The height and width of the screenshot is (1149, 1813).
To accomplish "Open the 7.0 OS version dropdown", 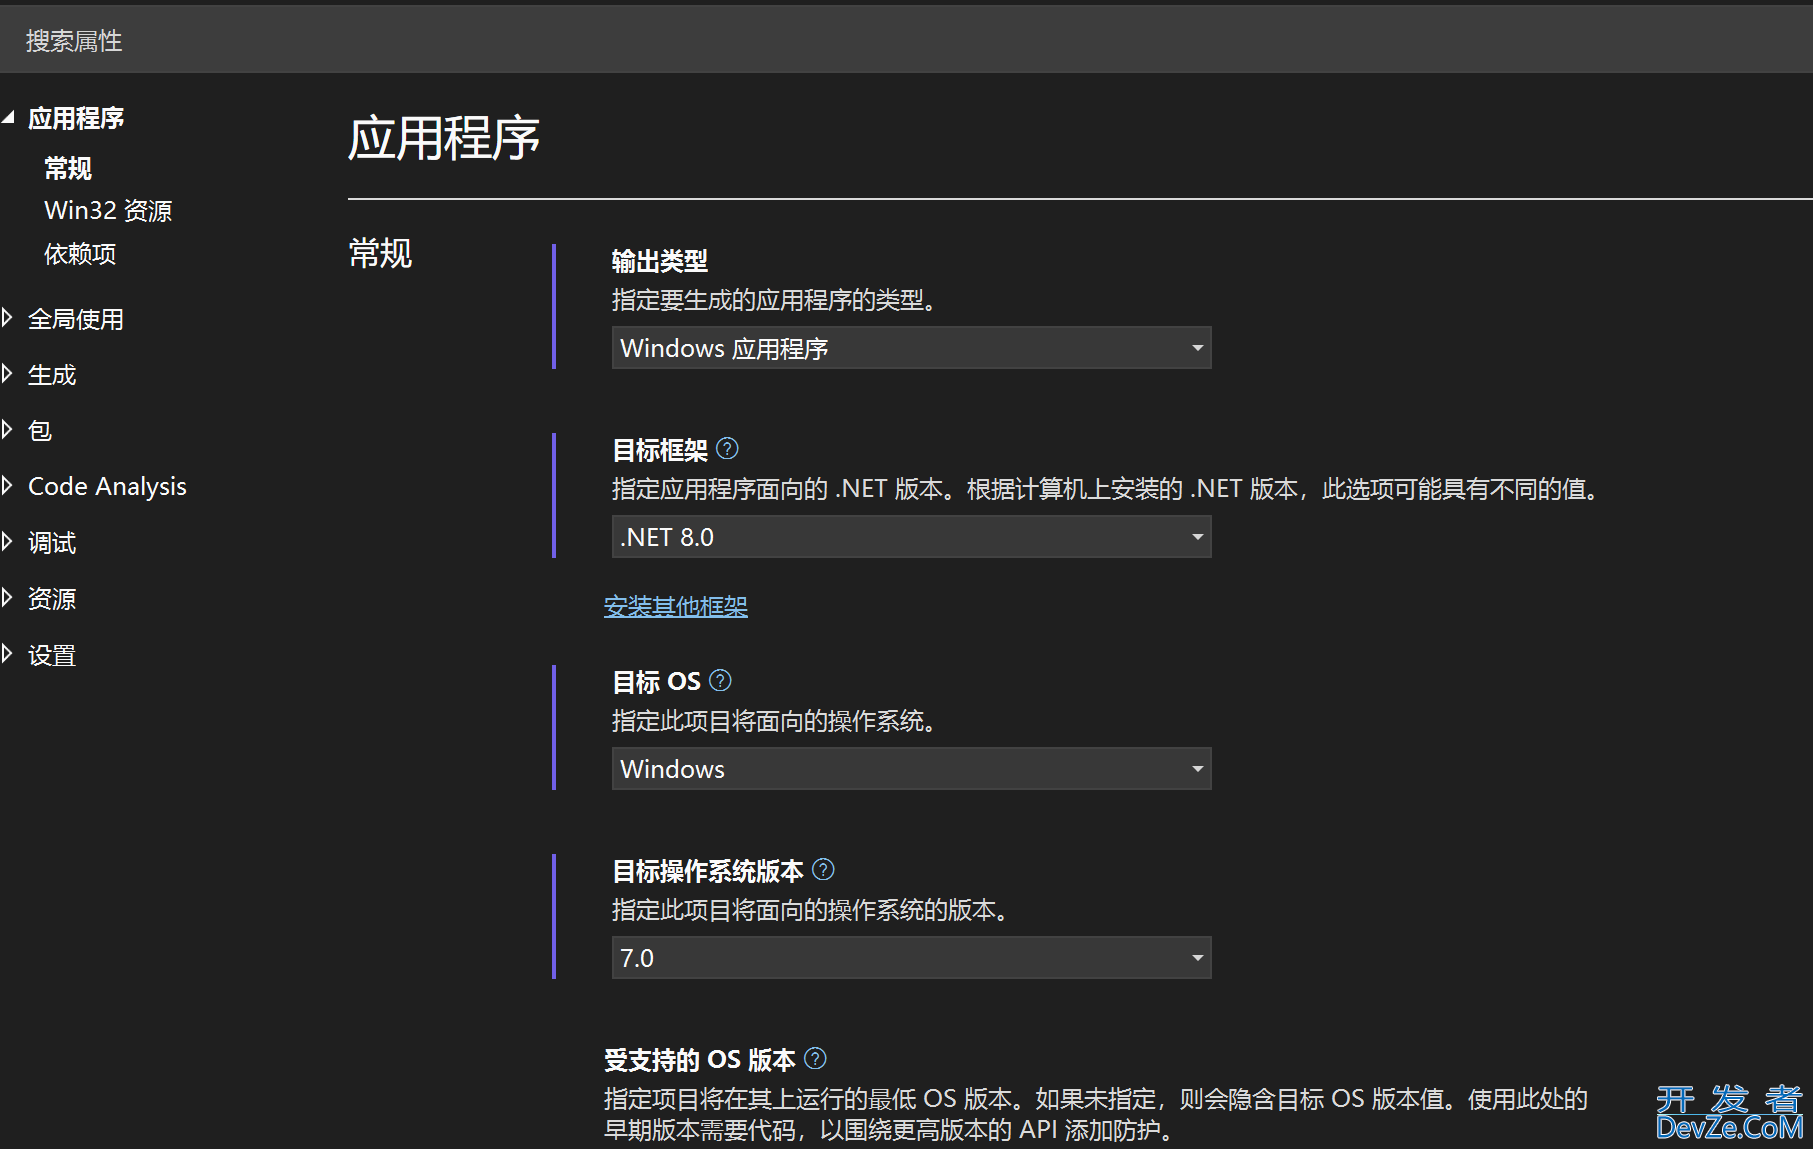I will point(910,958).
